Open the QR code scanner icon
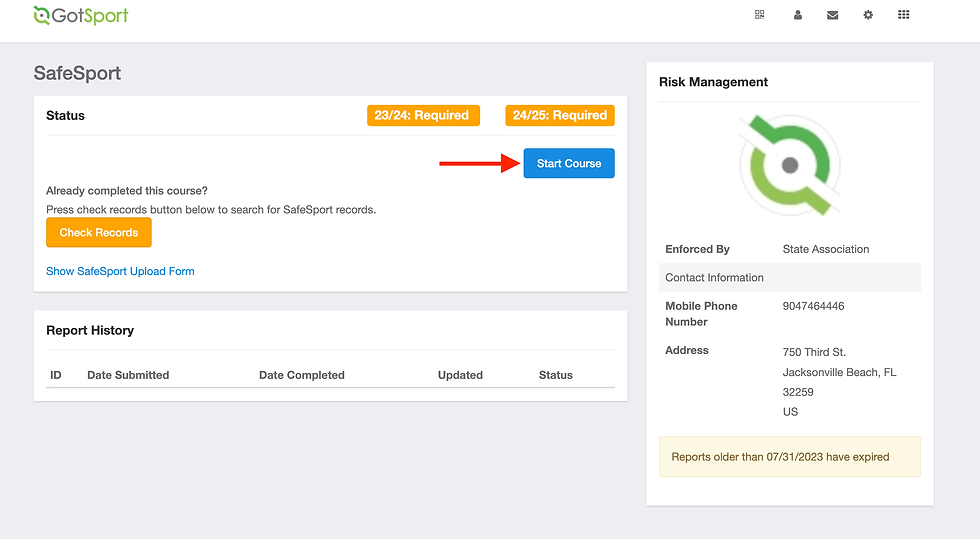This screenshot has height=539, width=980. pyautogui.click(x=760, y=15)
